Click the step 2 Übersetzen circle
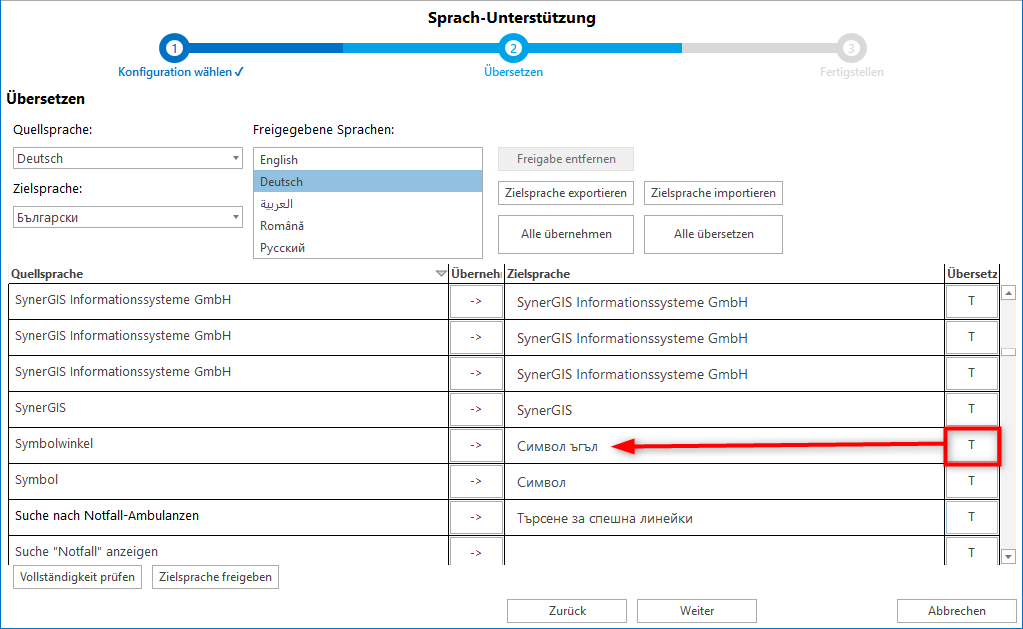Screen dimensions: 1023x629 click(x=513, y=48)
